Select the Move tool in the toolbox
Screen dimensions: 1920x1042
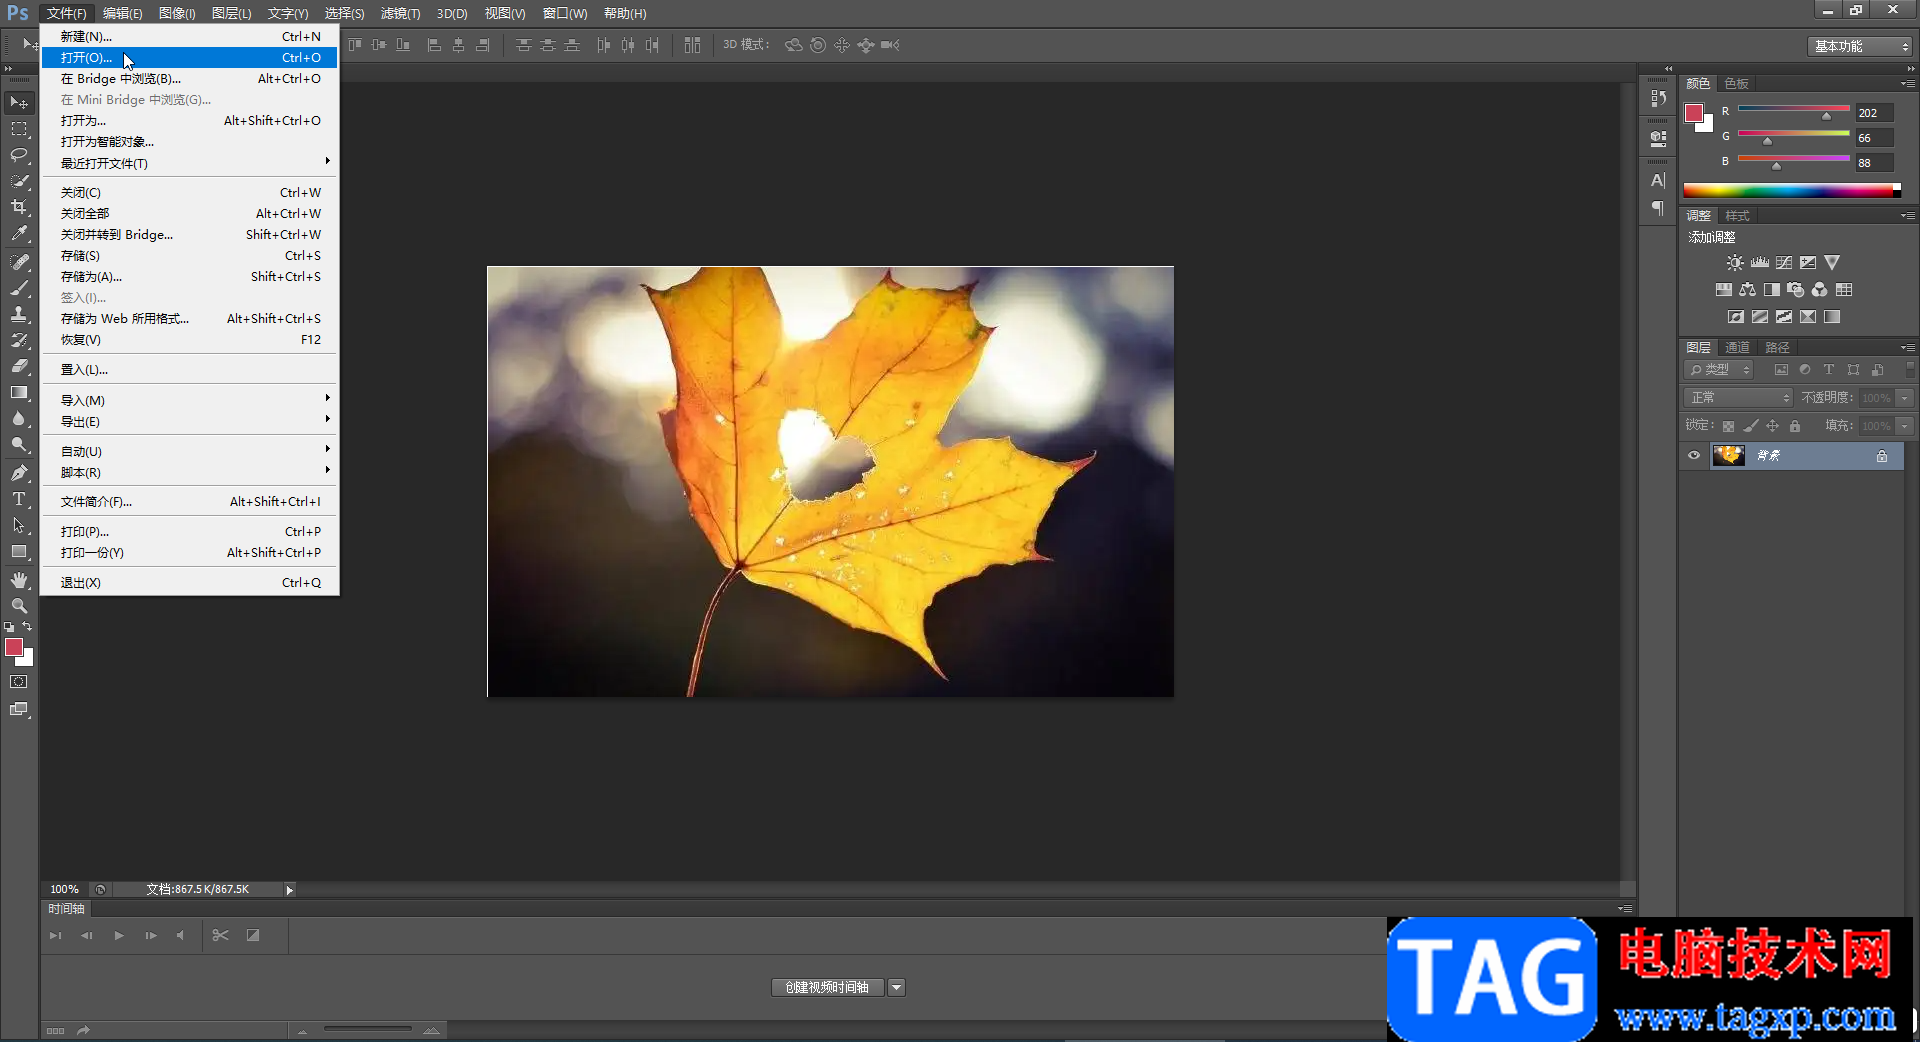click(19, 103)
